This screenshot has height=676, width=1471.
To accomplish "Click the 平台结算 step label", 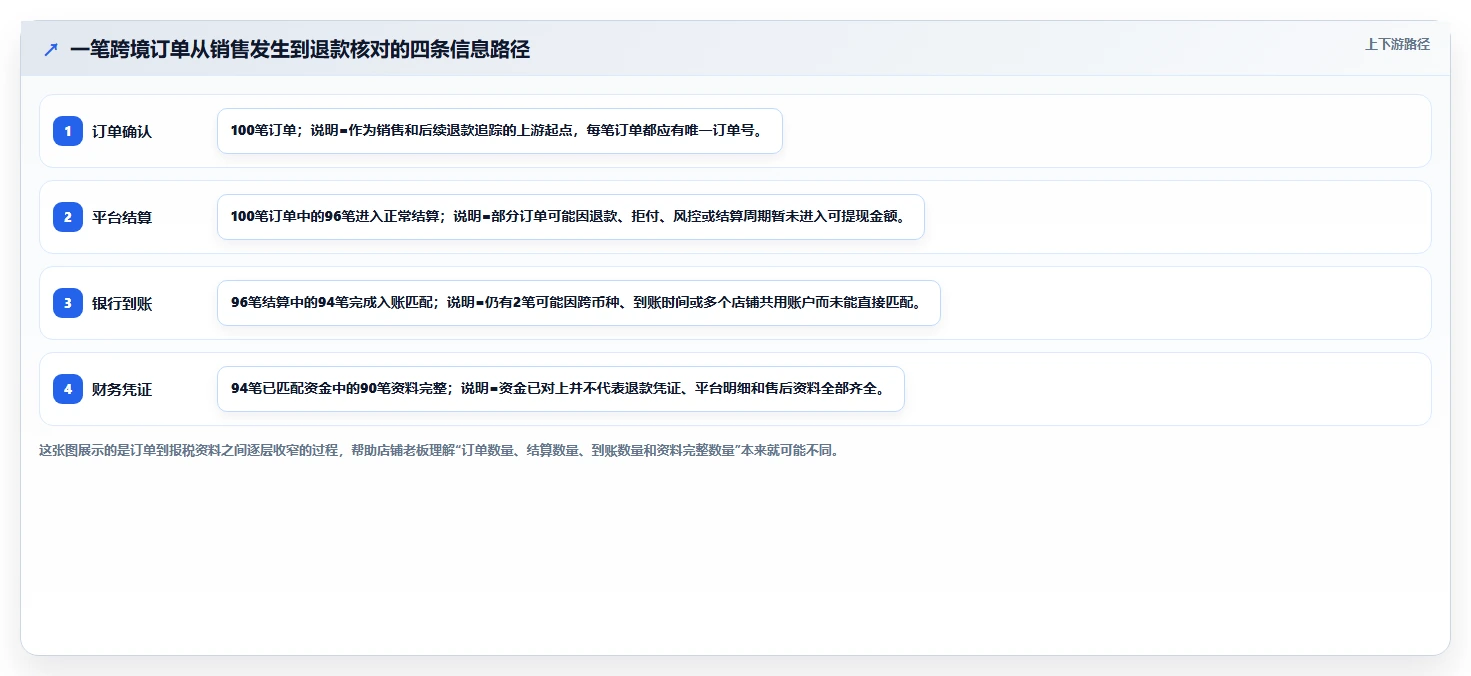I will pos(122,217).
